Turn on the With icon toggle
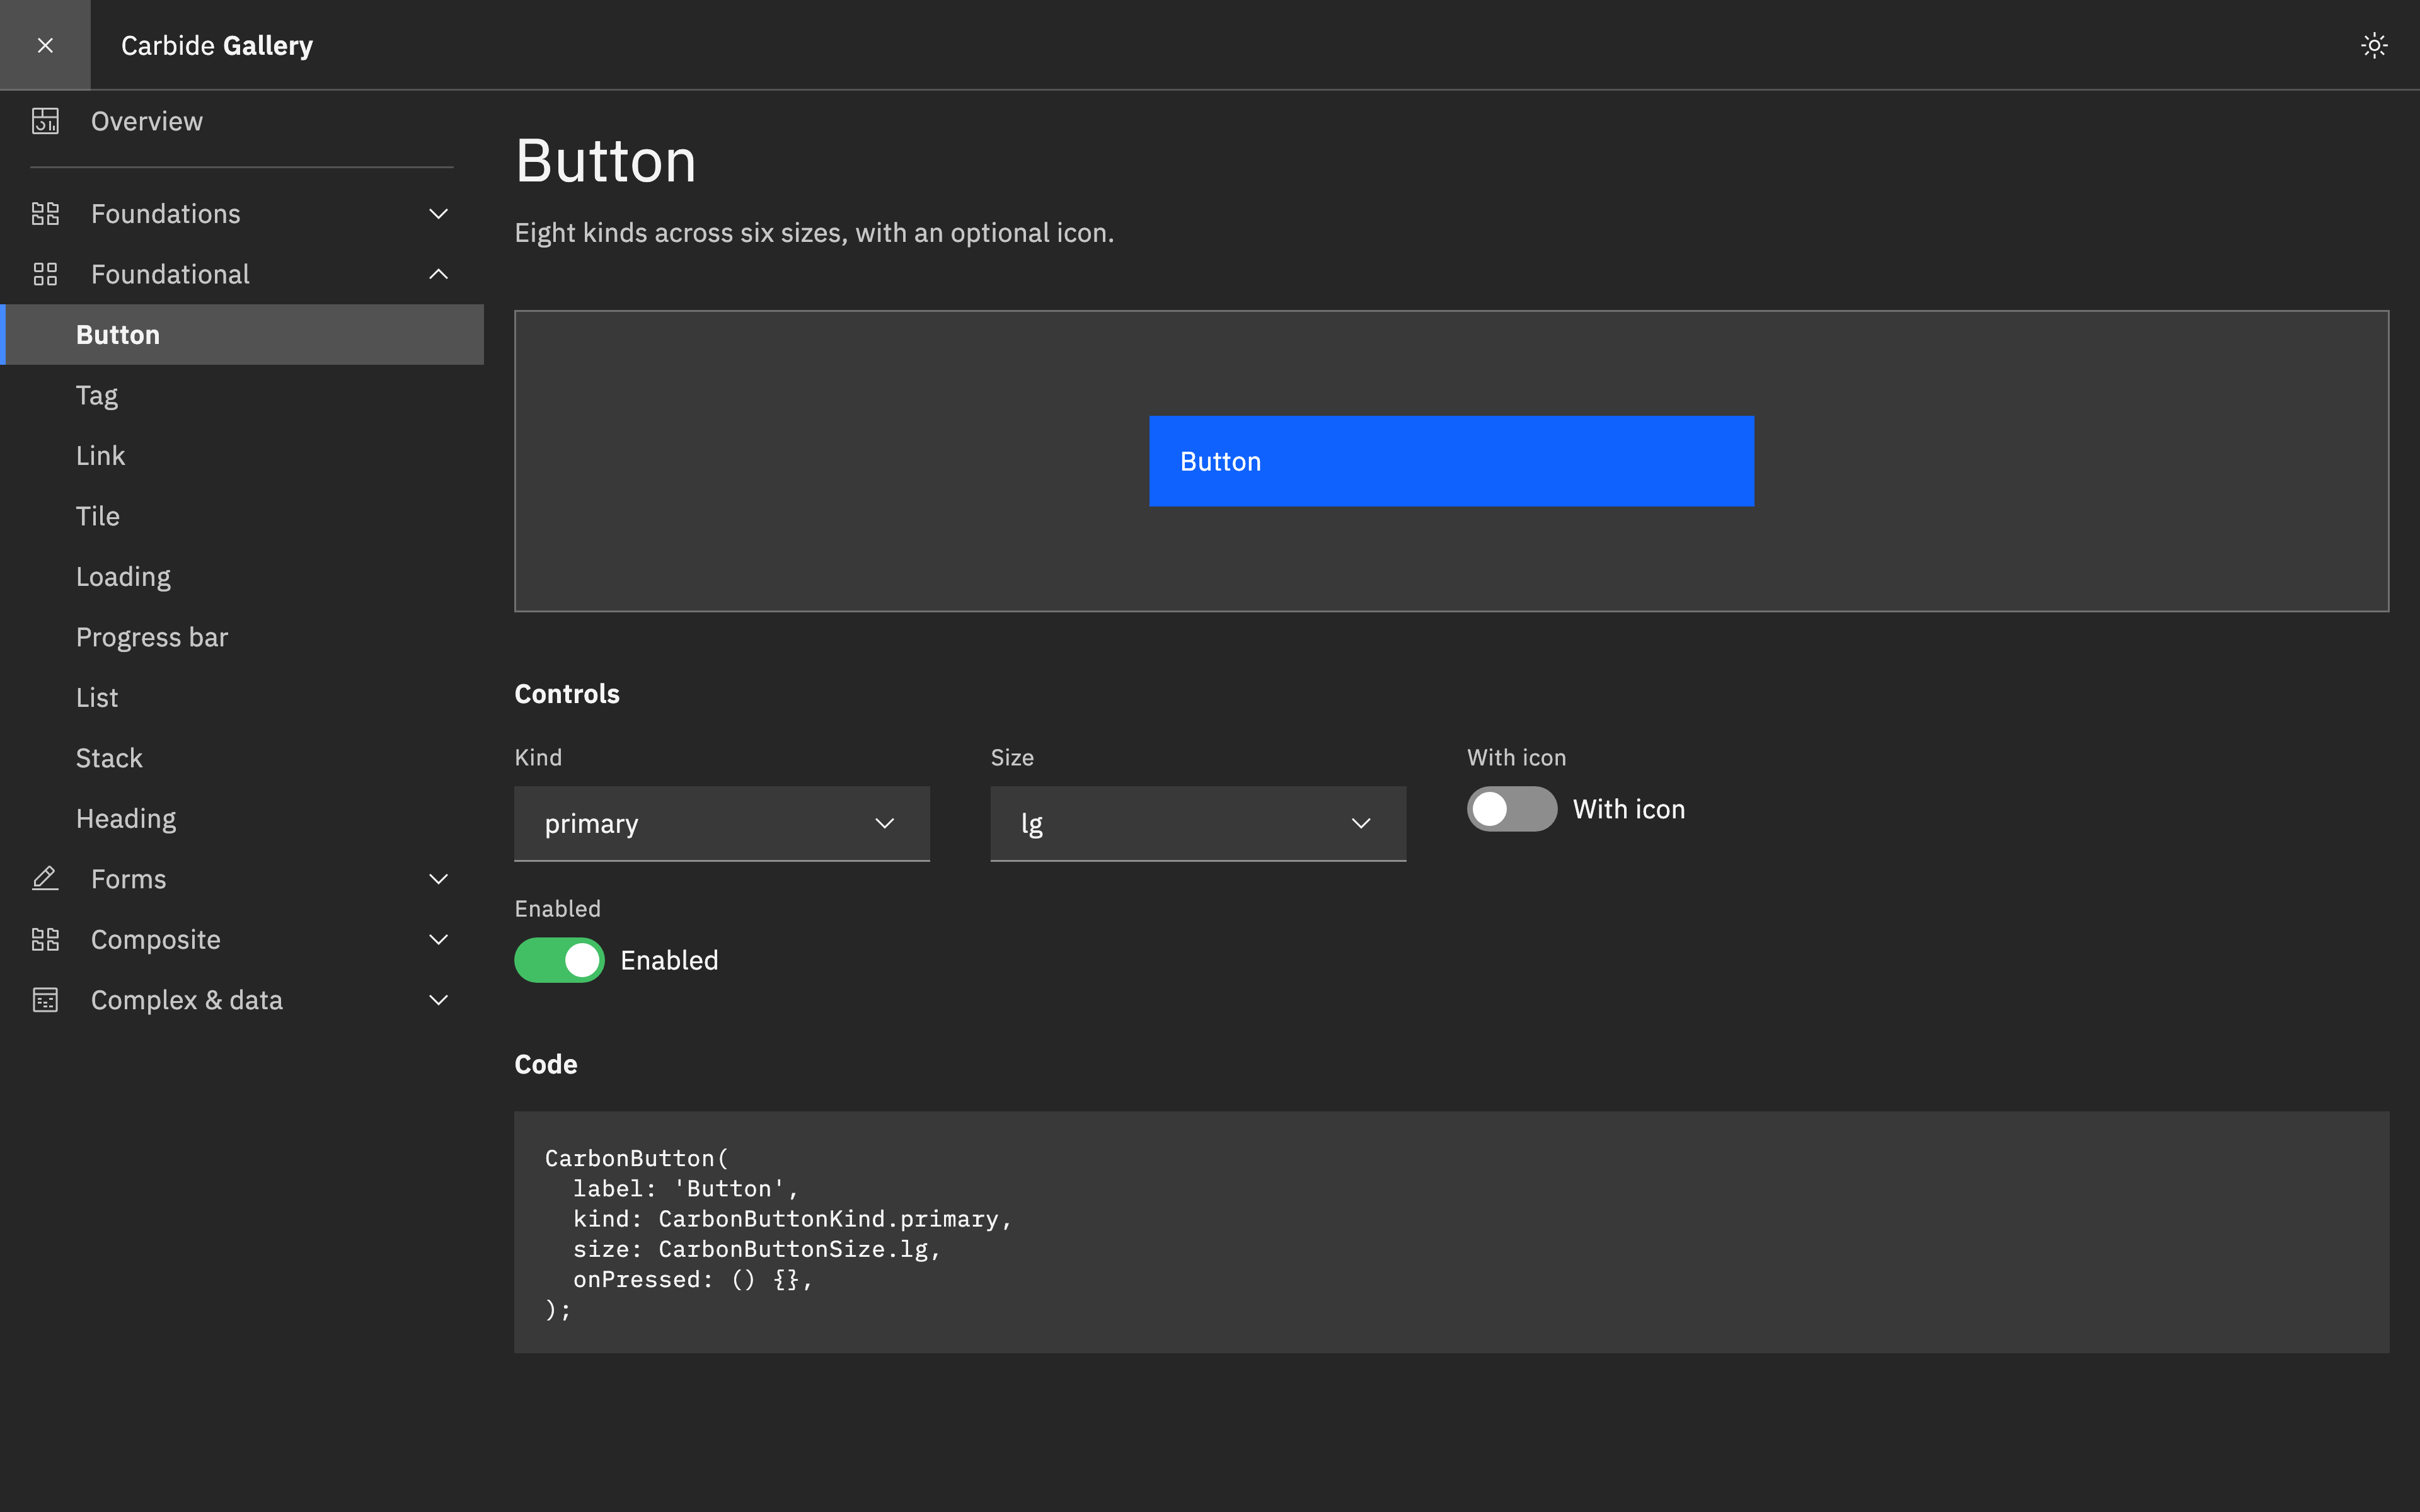The image size is (2420, 1512). point(1511,809)
